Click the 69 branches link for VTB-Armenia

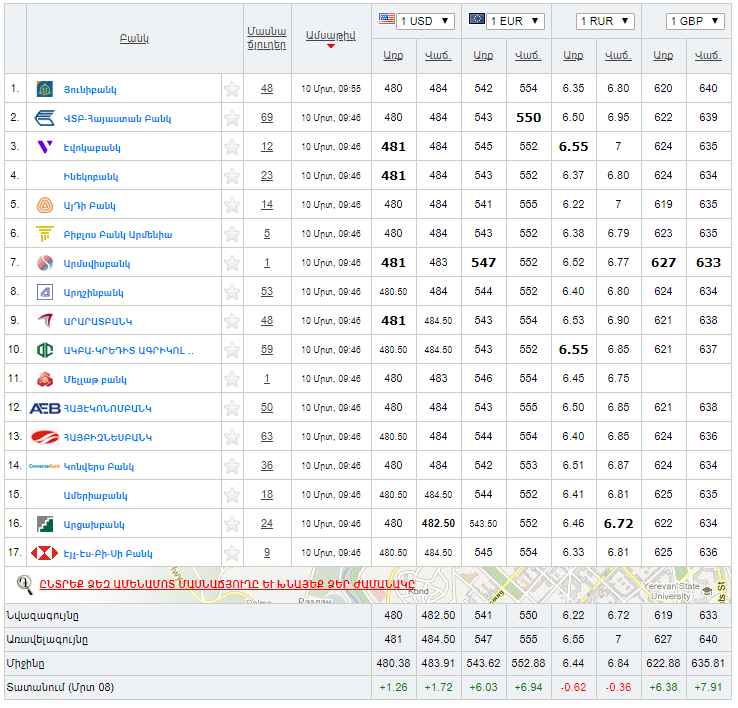tap(267, 118)
